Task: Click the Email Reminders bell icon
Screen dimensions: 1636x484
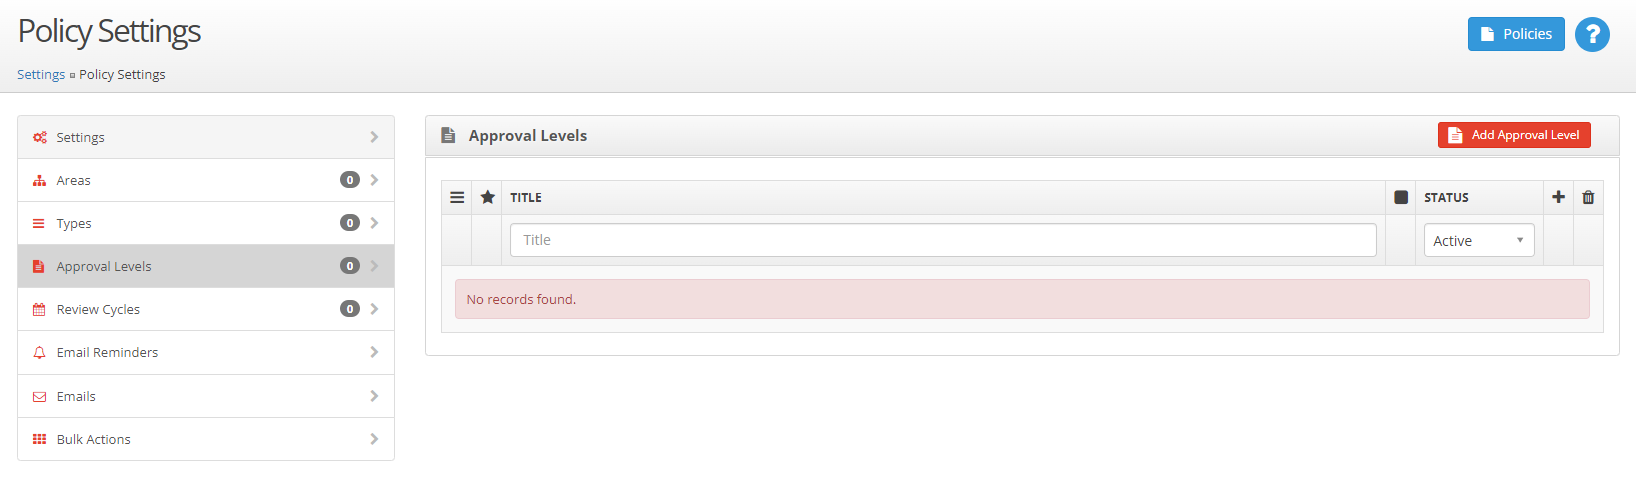Action: [39, 353]
